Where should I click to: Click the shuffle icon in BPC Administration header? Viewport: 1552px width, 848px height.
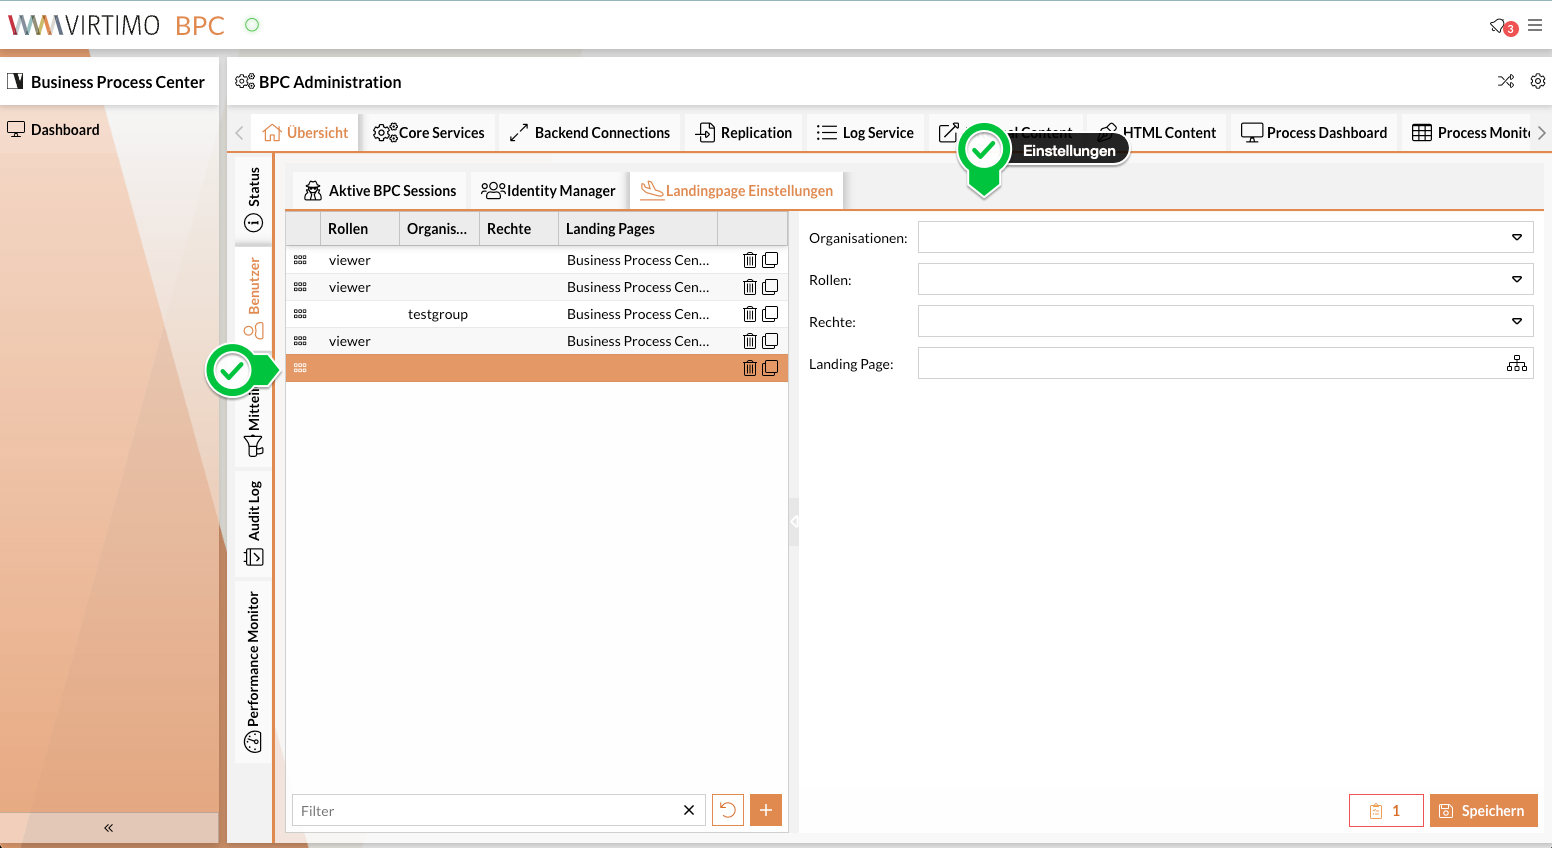click(1506, 81)
